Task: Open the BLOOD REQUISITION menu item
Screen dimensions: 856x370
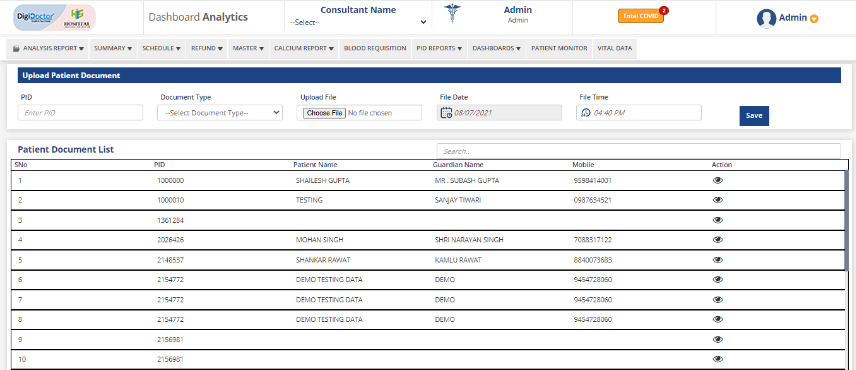Action: click(x=375, y=48)
